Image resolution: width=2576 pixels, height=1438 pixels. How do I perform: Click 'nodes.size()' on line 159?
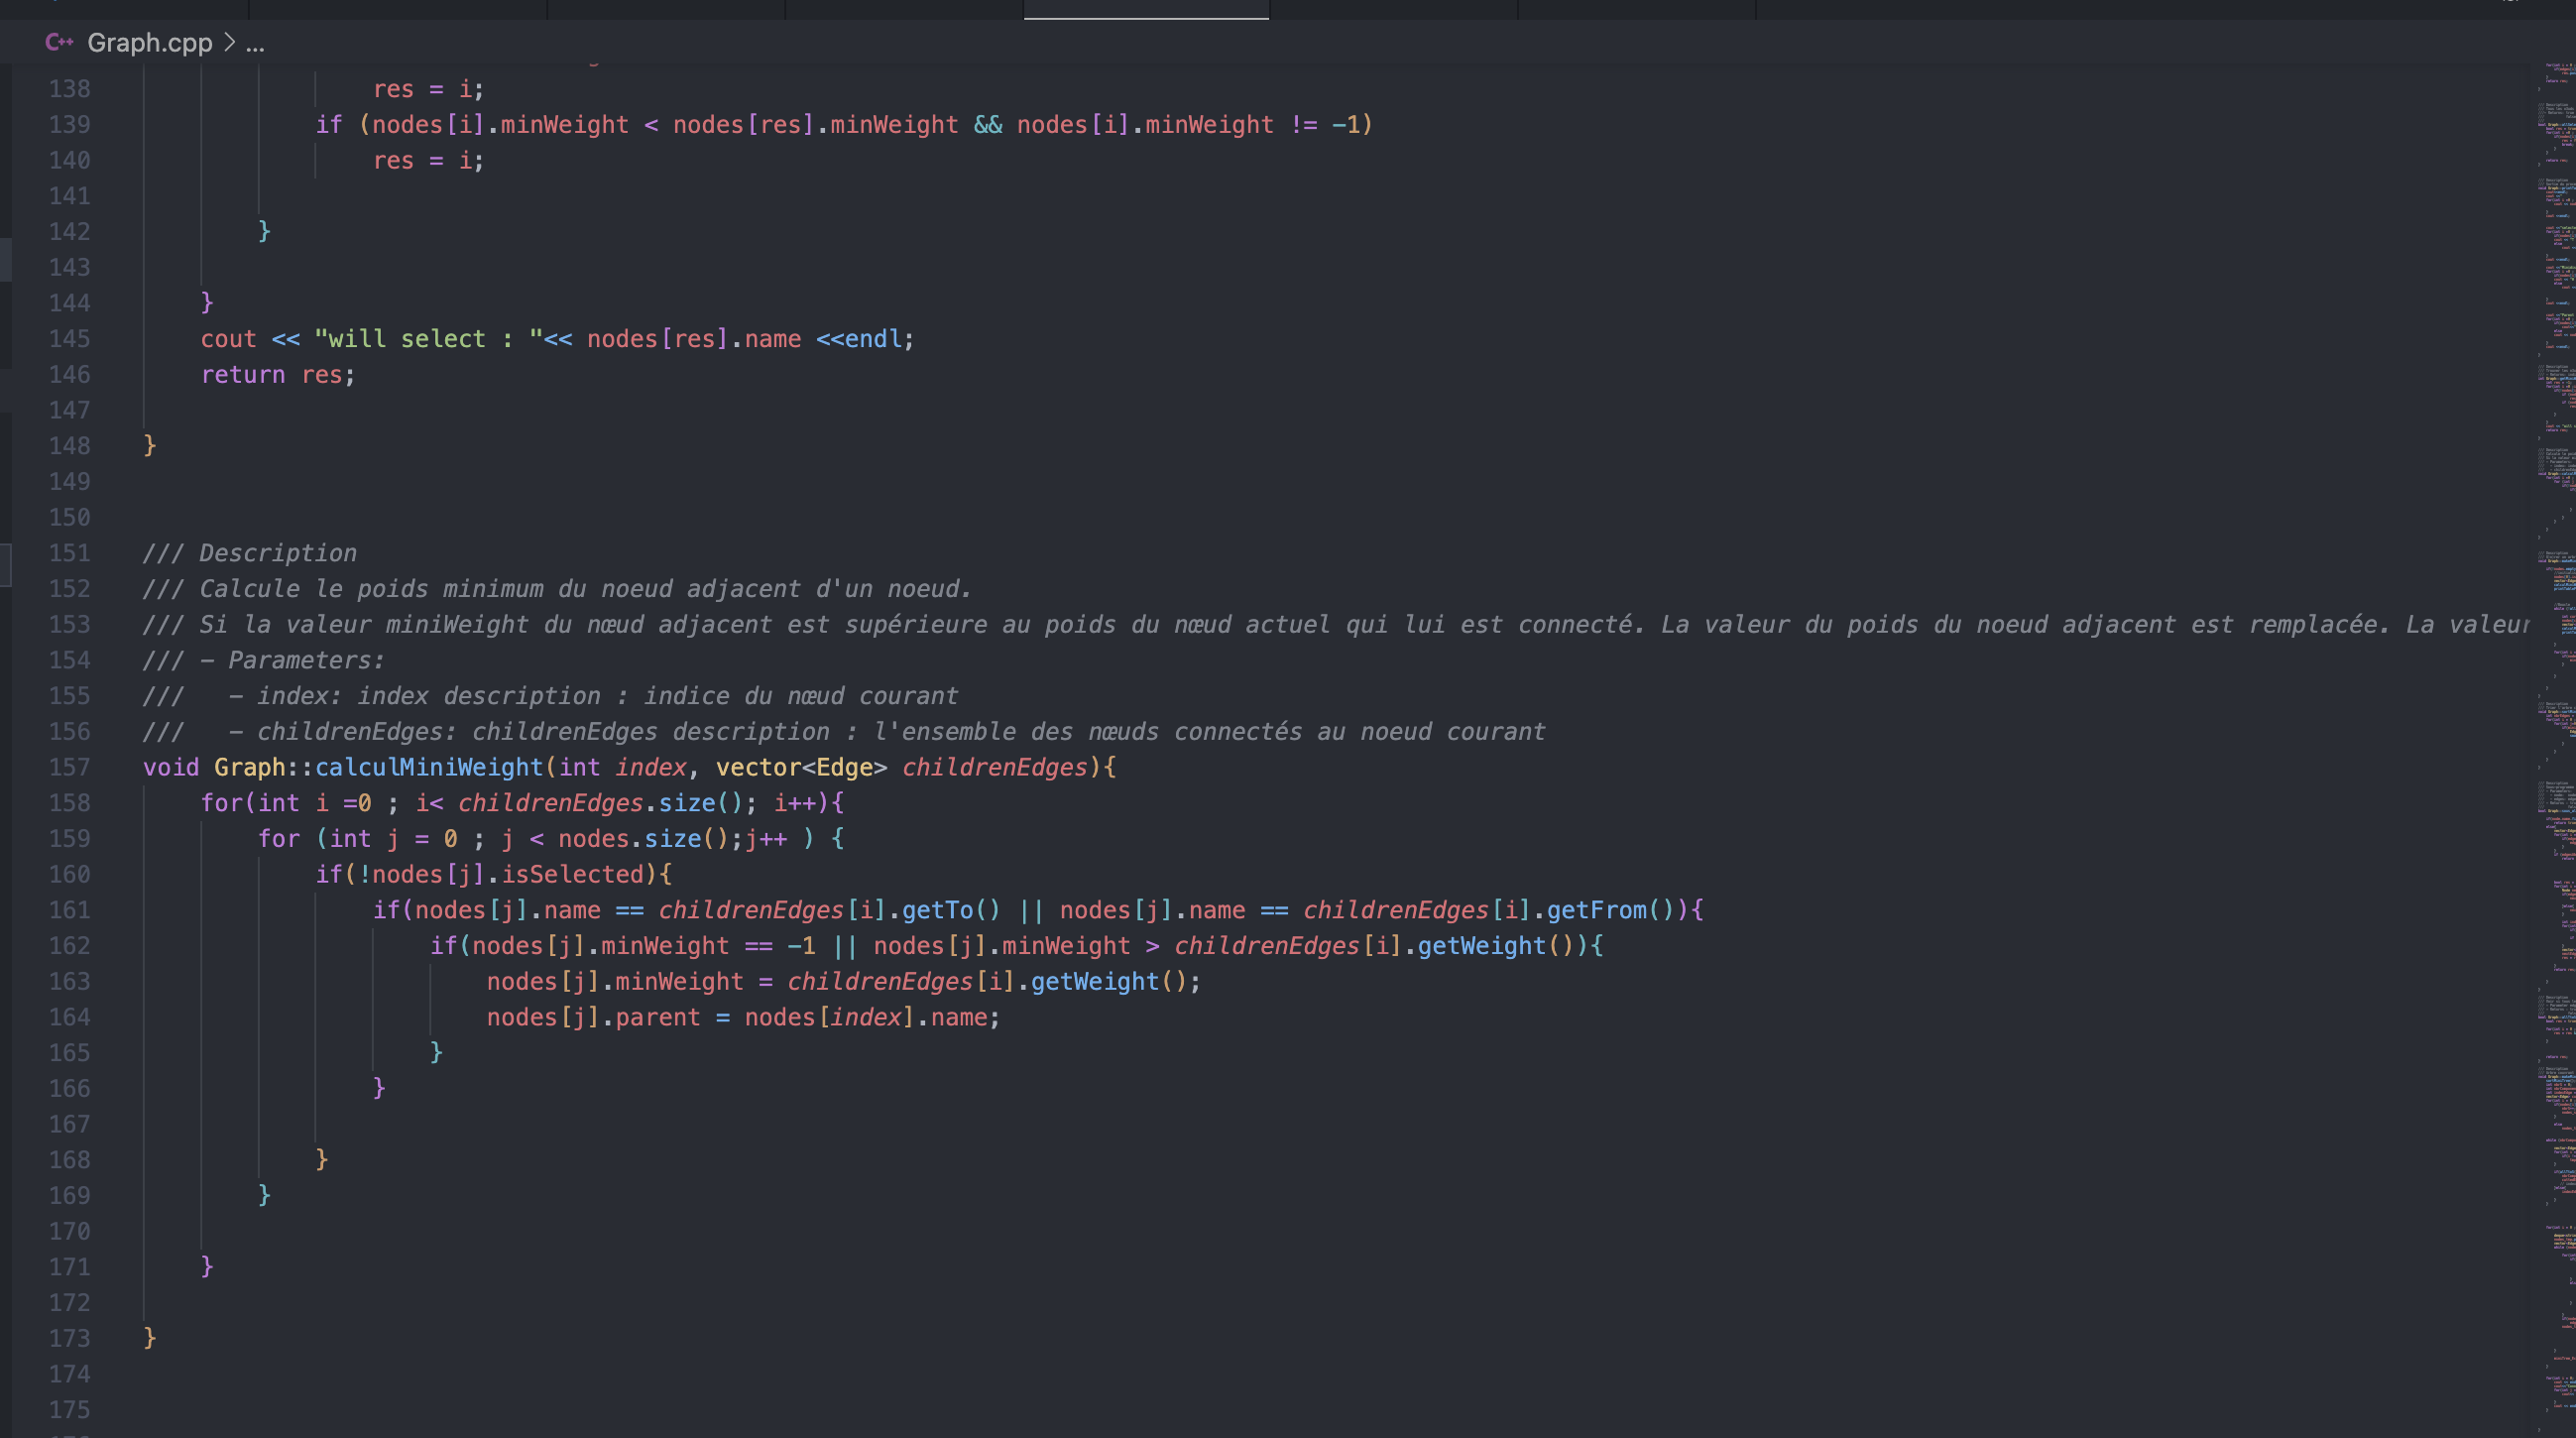pyautogui.click(x=644, y=839)
